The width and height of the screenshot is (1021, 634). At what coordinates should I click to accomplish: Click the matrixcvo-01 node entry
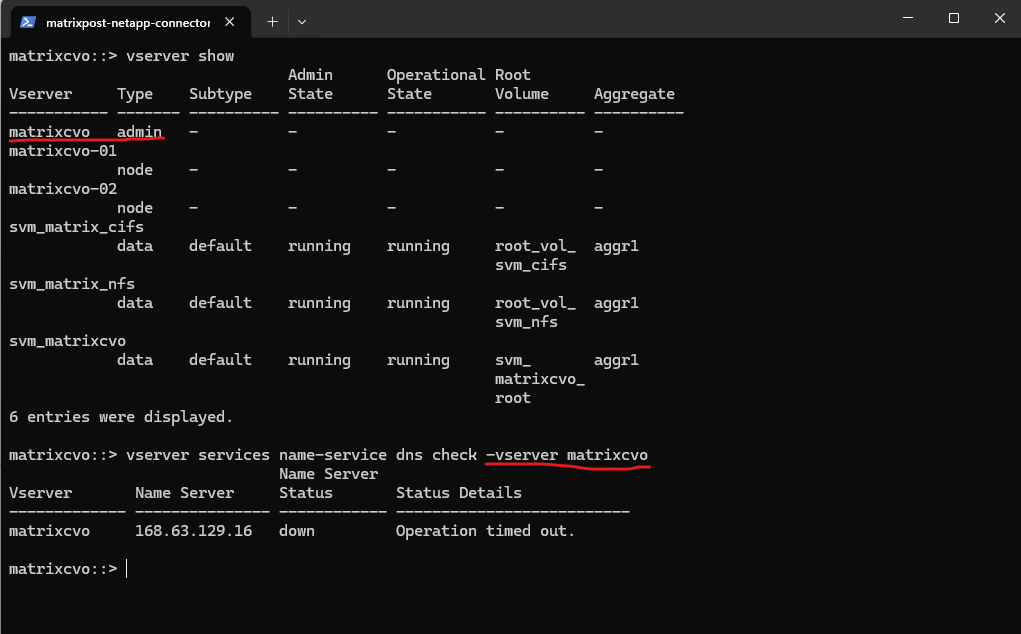click(62, 151)
